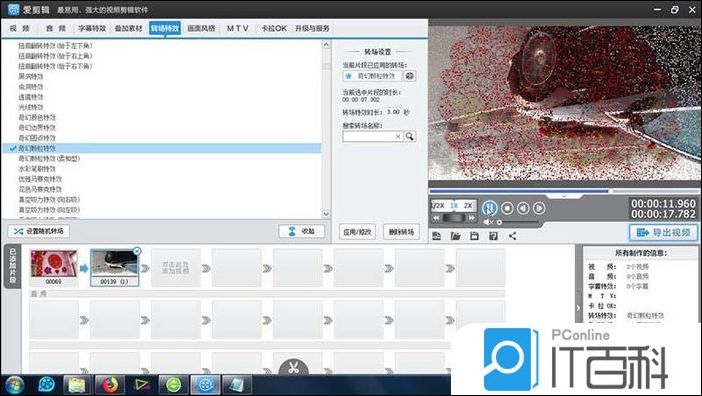Open Firefox from the taskbar
This screenshot has width=702, height=396.
point(109,385)
